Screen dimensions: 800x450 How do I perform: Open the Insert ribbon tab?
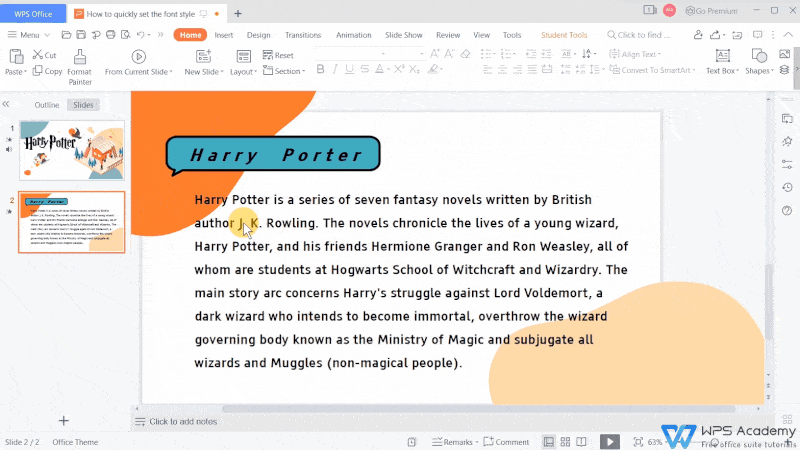pyautogui.click(x=223, y=35)
